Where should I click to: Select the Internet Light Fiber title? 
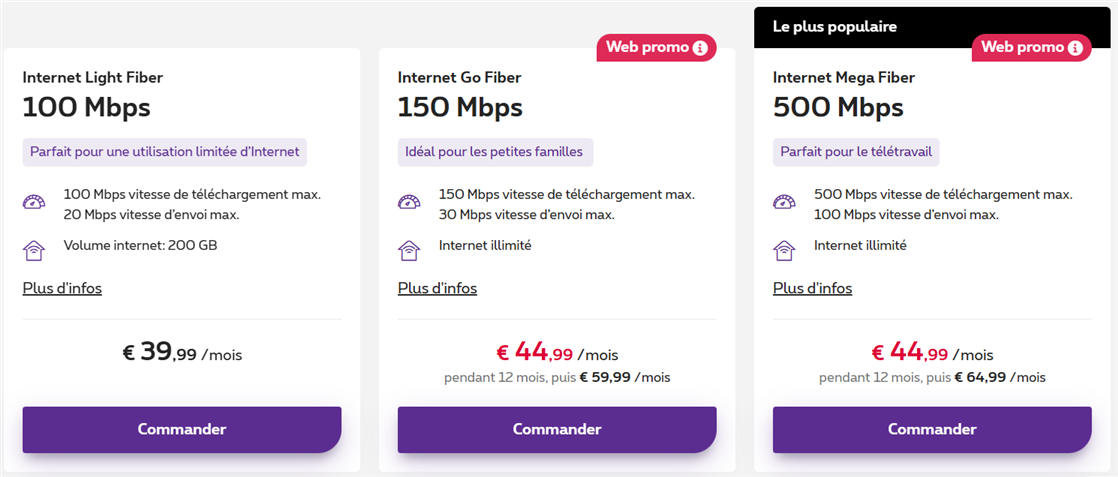92,77
